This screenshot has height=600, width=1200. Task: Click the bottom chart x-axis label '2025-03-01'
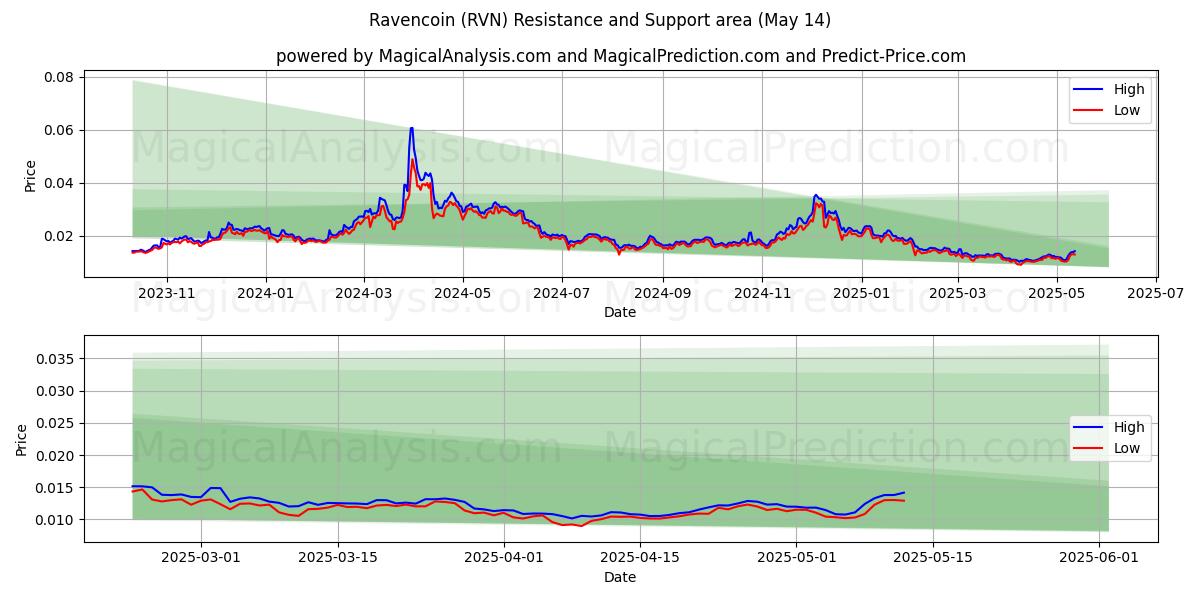click(x=201, y=557)
